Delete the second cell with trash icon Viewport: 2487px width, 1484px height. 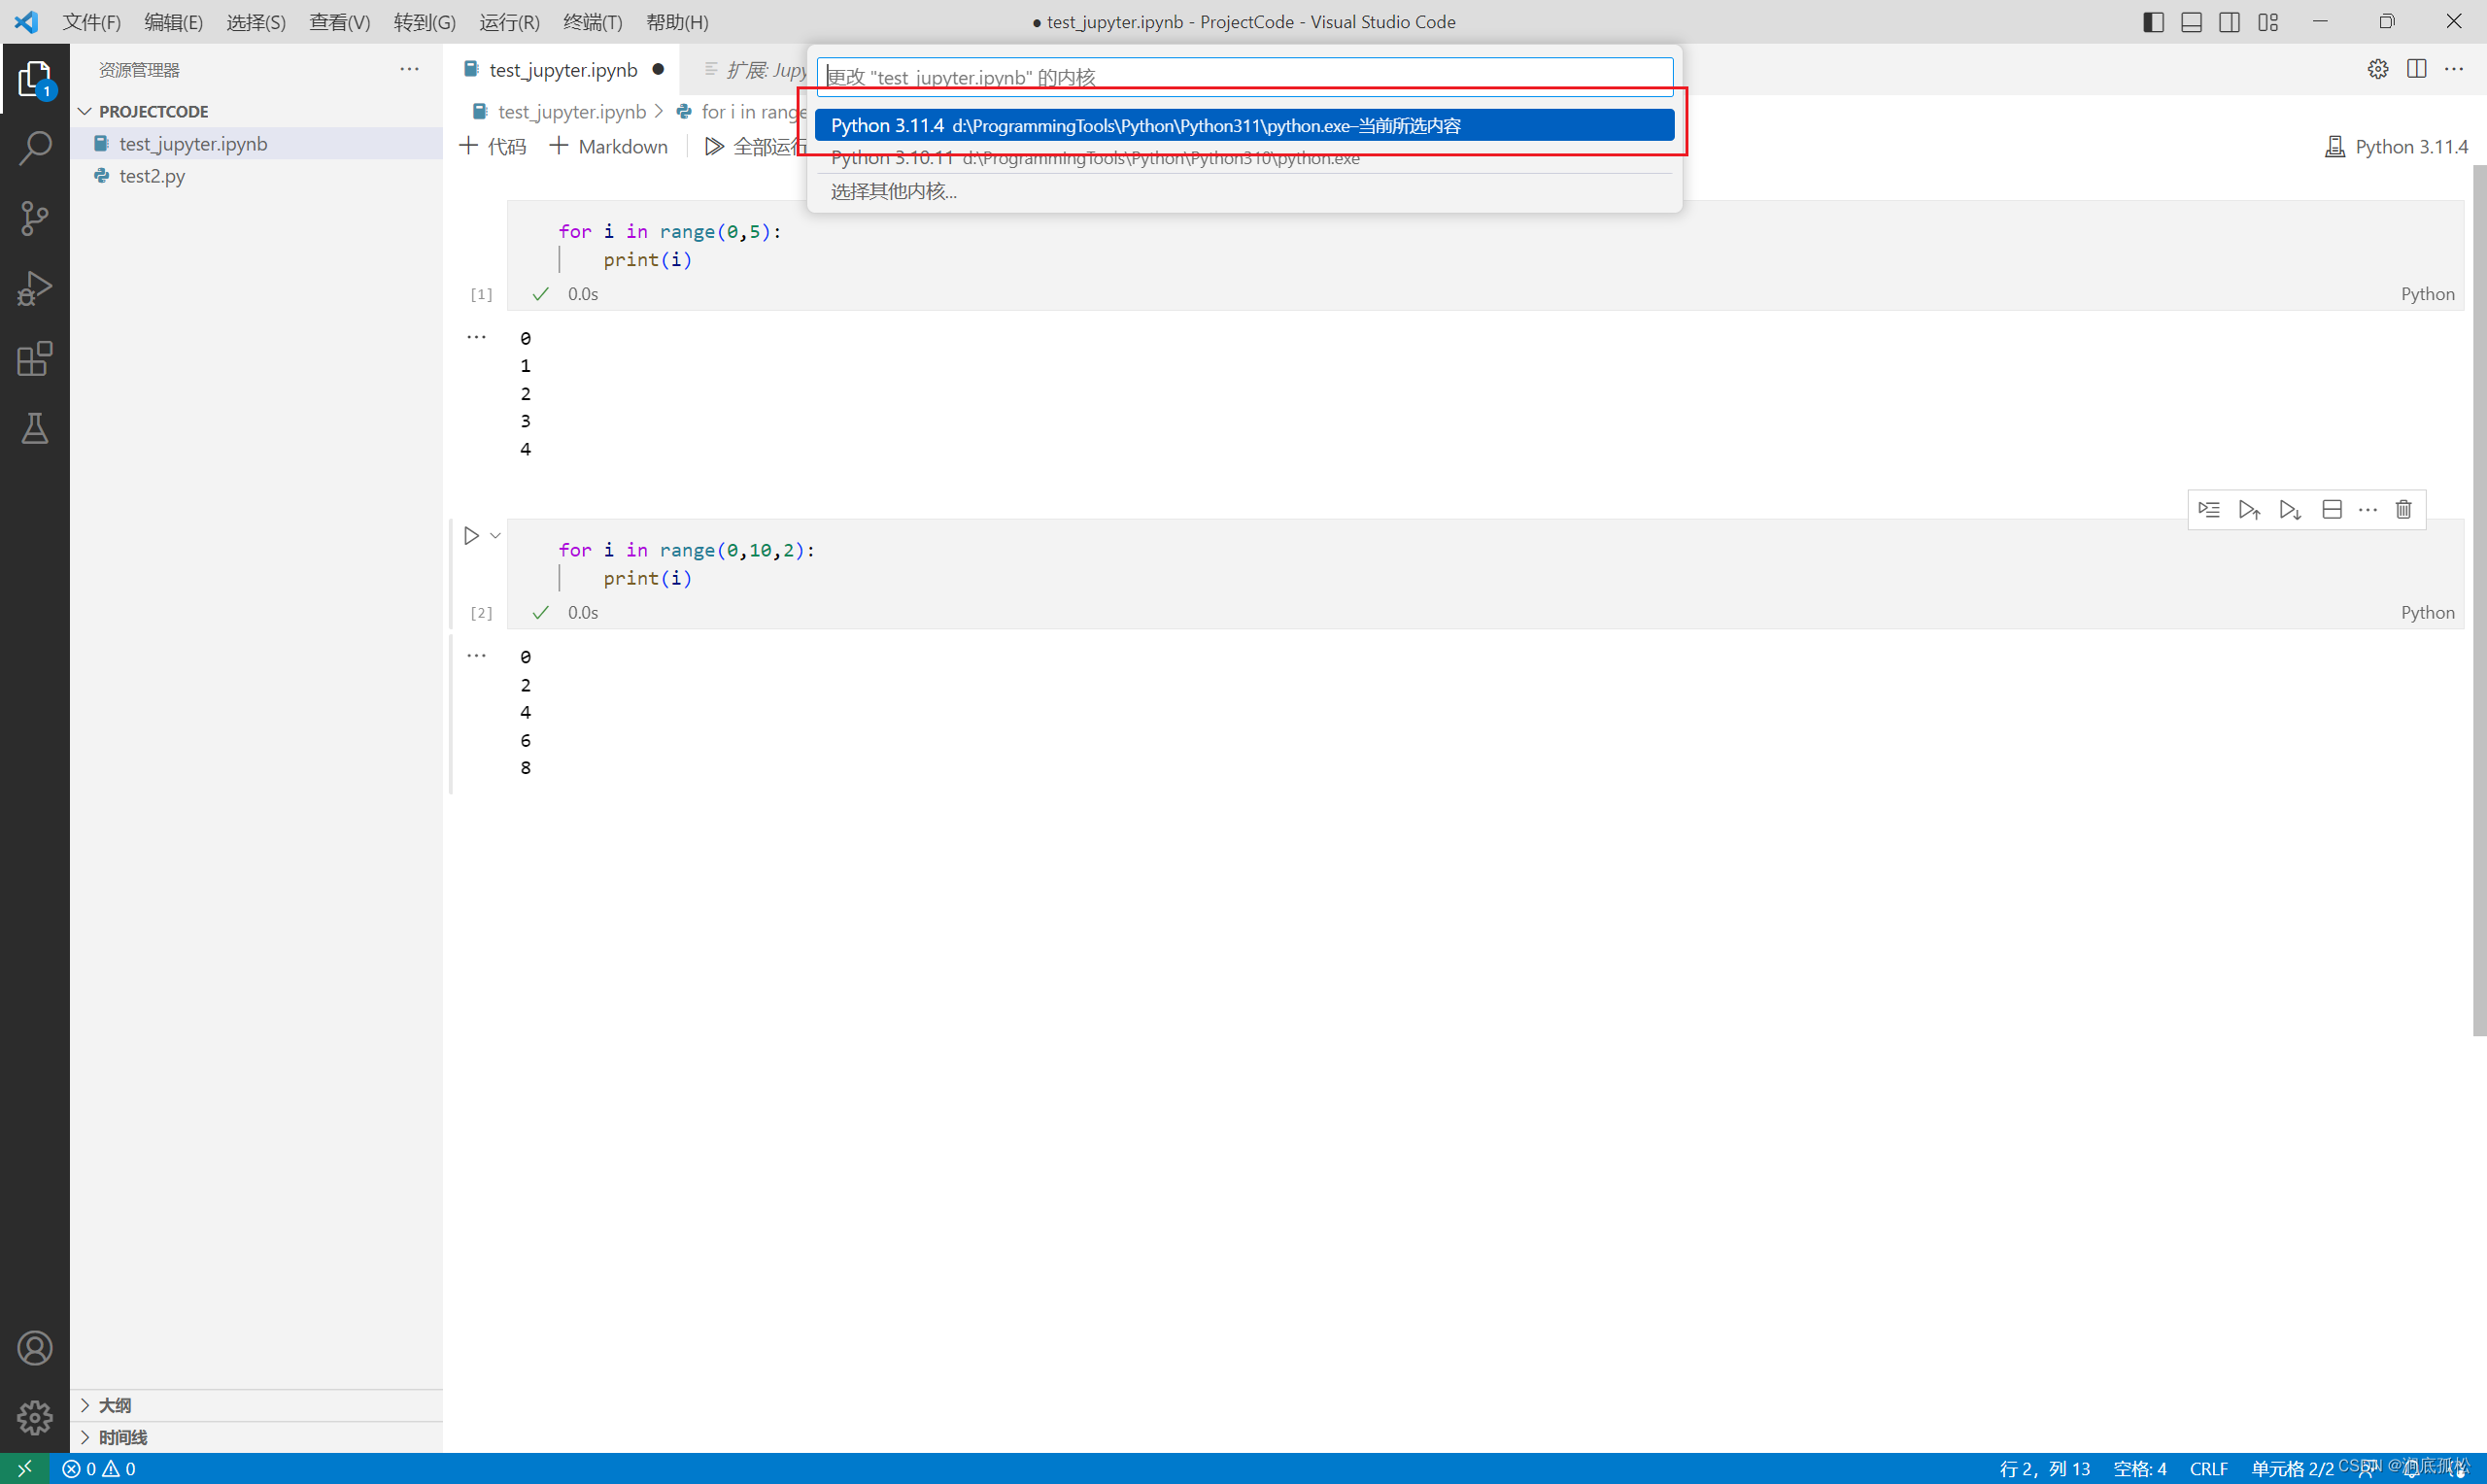pos(2404,510)
